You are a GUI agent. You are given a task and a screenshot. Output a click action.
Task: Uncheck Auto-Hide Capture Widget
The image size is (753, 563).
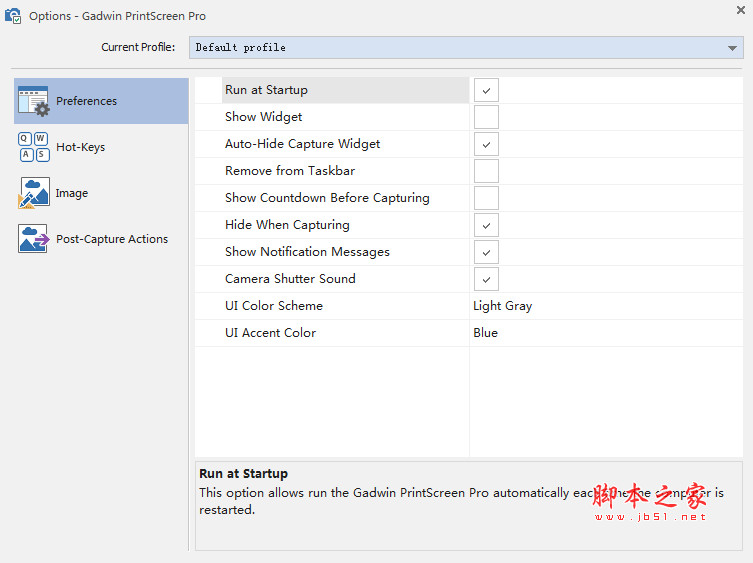pos(486,144)
